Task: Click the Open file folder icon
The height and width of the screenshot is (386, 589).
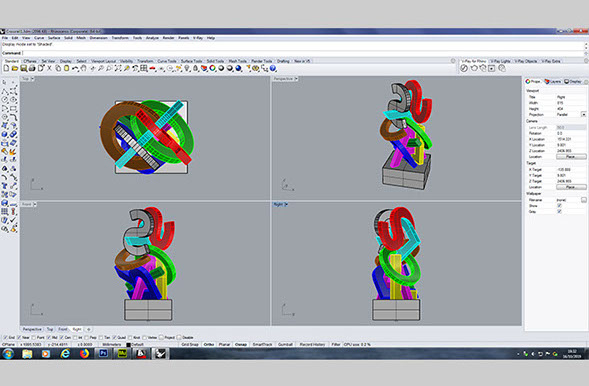Action: click(15, 68)
